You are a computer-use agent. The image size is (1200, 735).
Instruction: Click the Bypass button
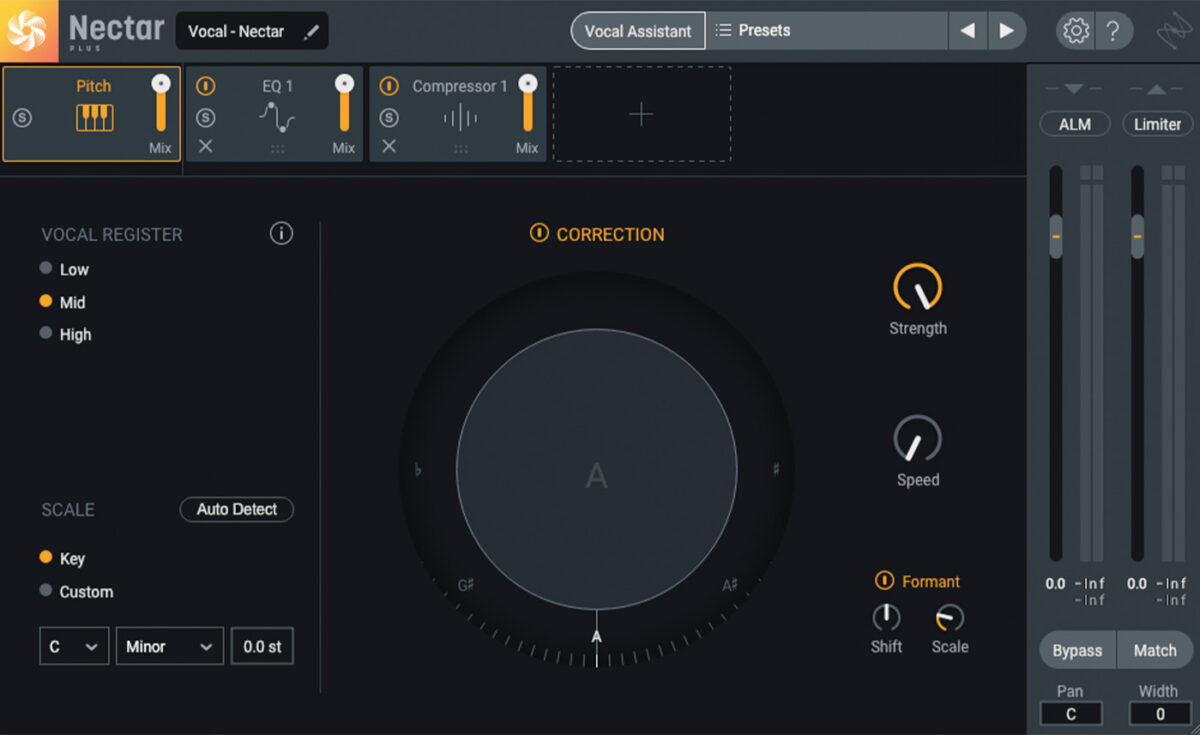pos(1077,650)
